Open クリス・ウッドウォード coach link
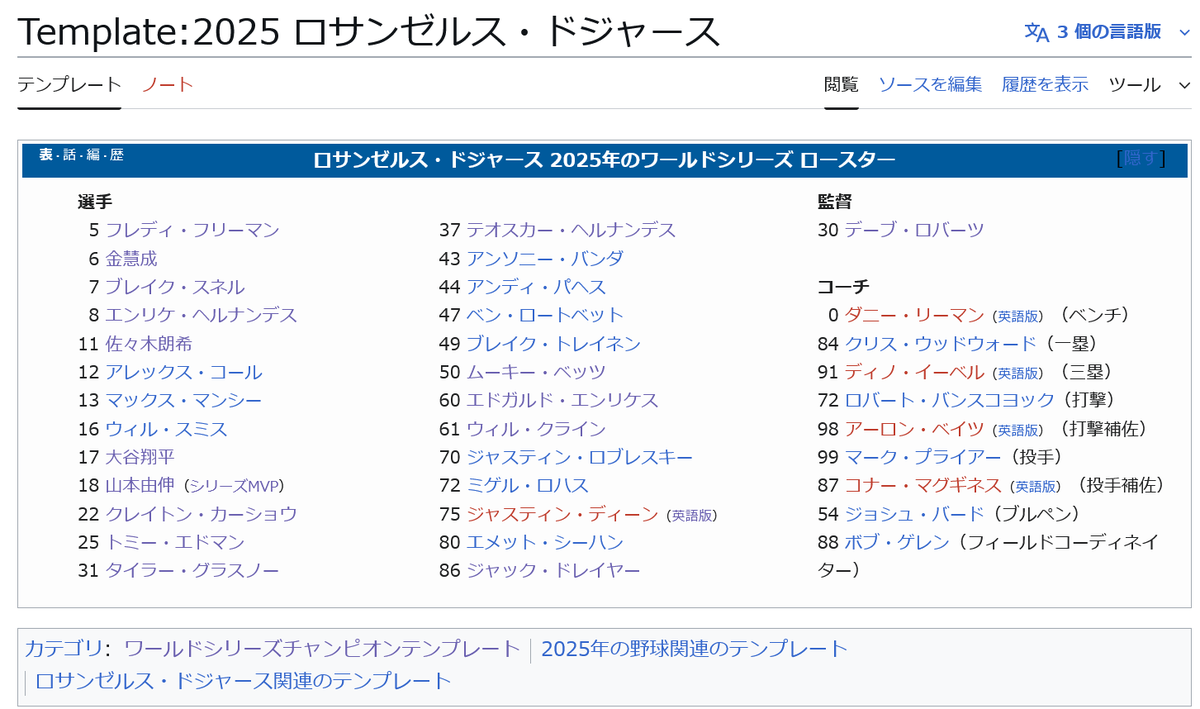Screen dimensions: 1200x709 click(x=940, y=343)
